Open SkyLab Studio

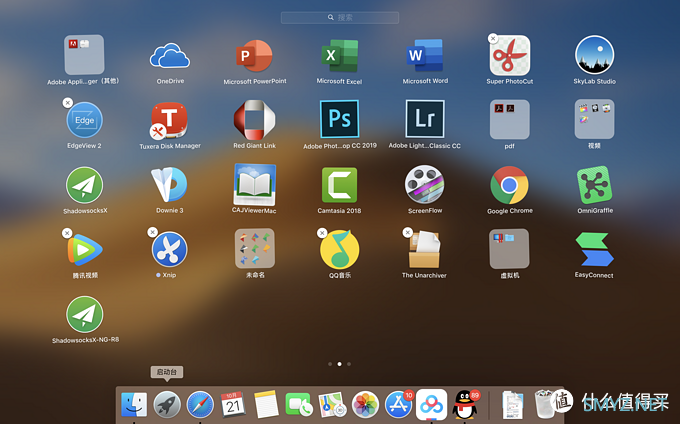click(x=594, y=55)
